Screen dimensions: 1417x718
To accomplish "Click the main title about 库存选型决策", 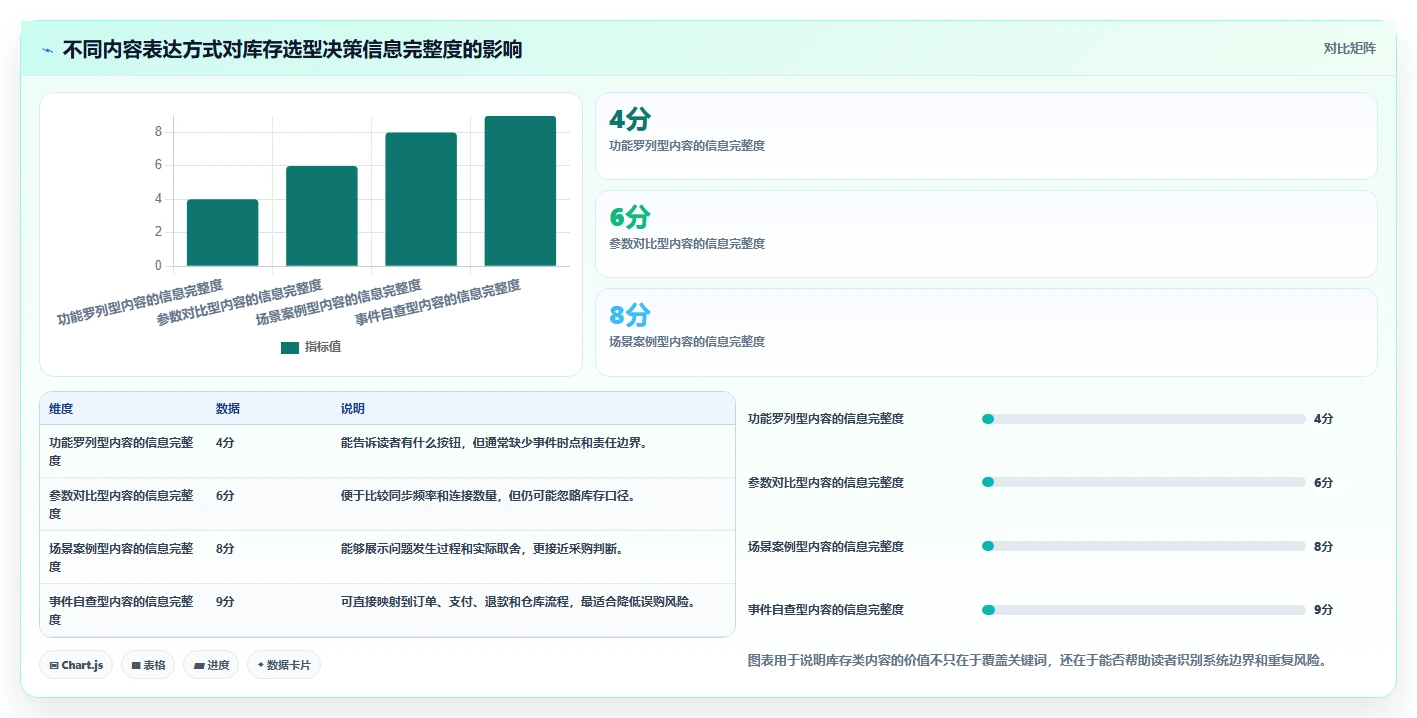I will click(x=292, y=50).
